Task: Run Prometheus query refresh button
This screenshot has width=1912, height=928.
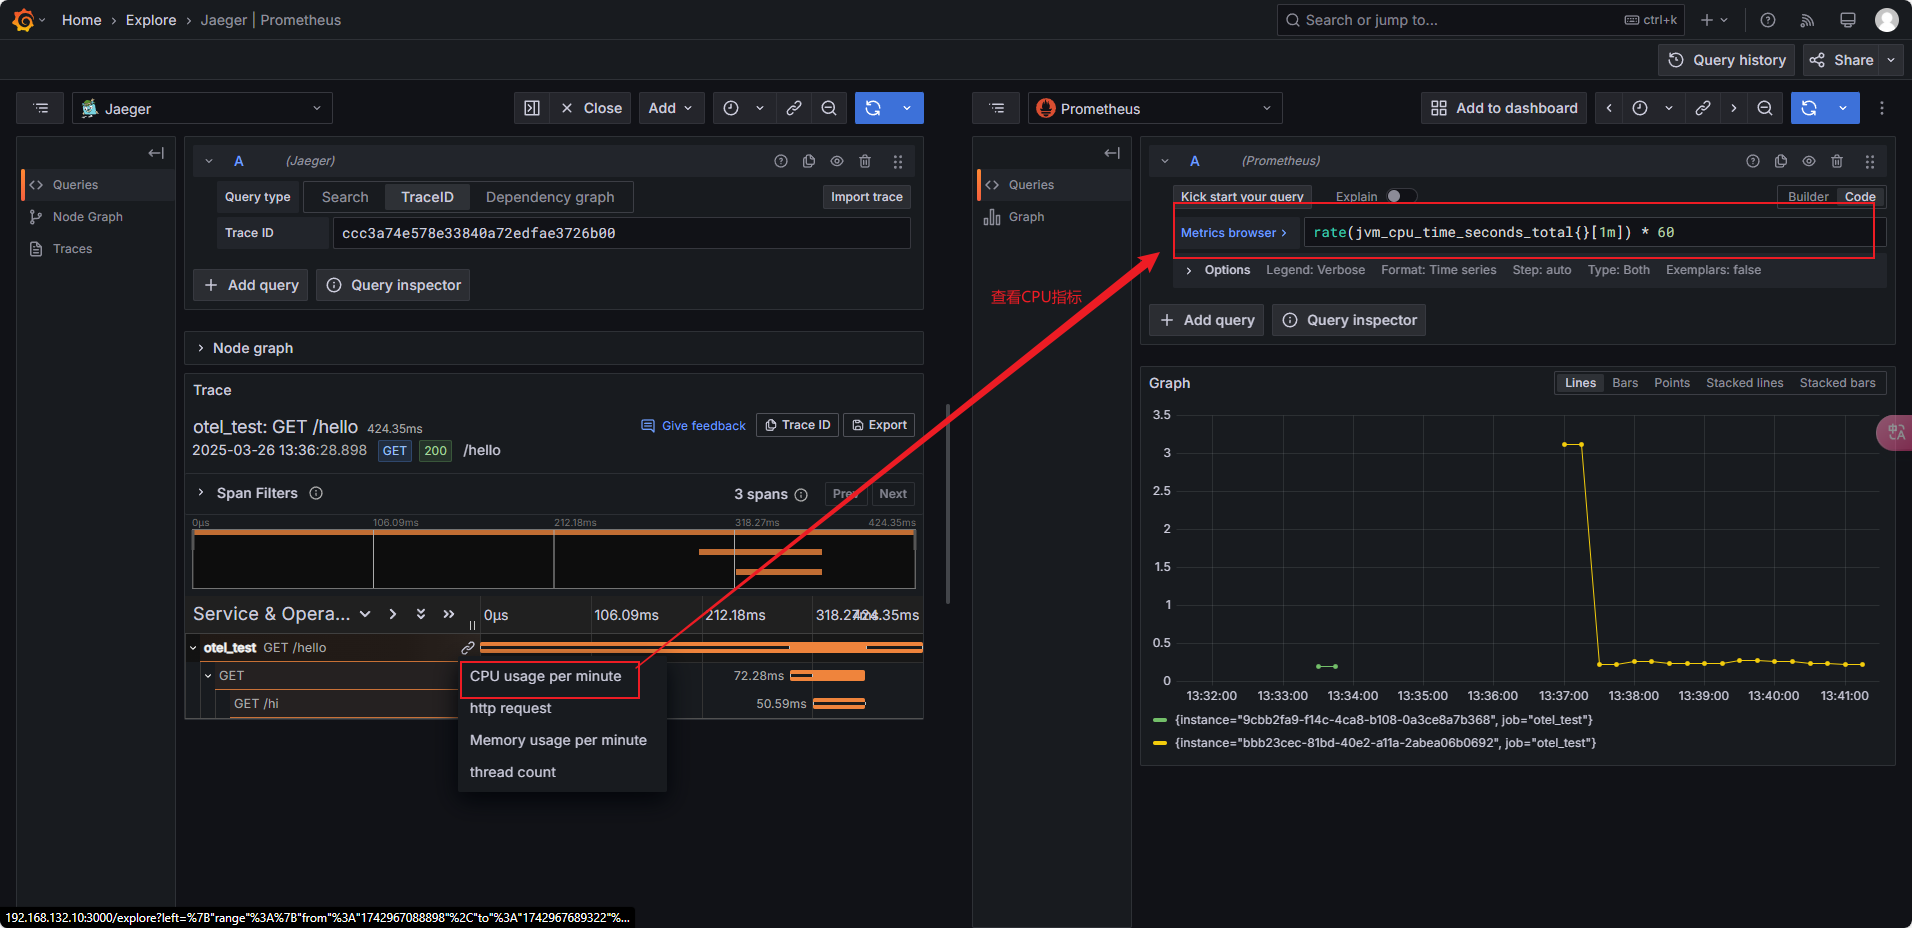Action: click(1809, 108)
